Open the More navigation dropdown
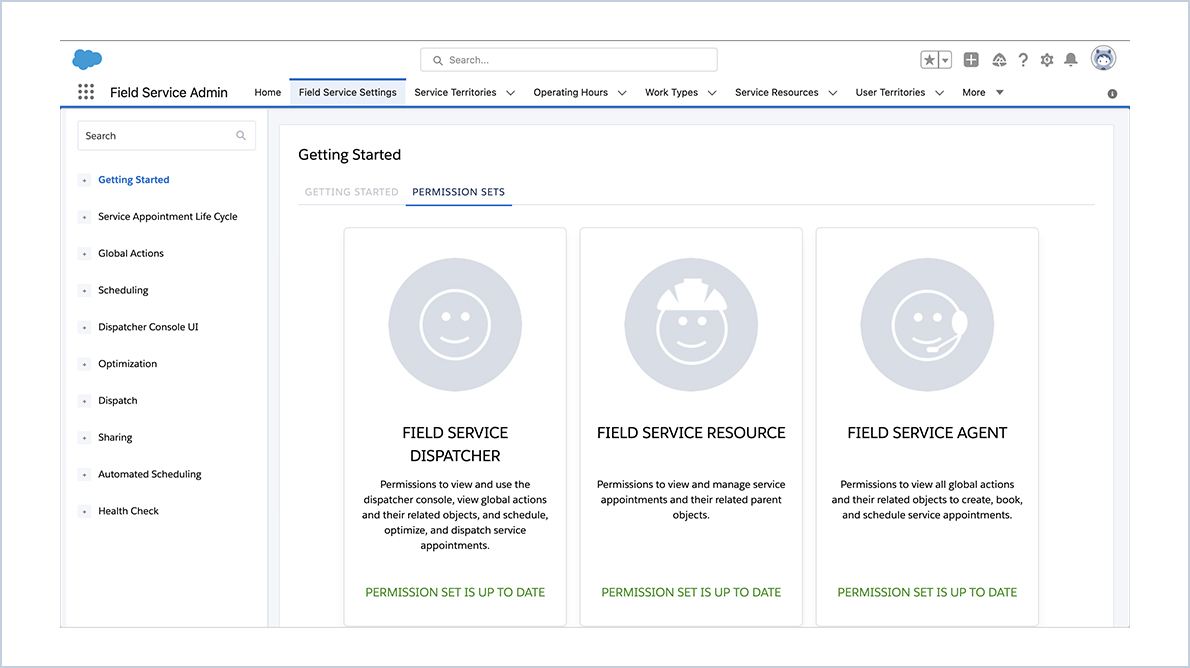 [x=981, y=92]
